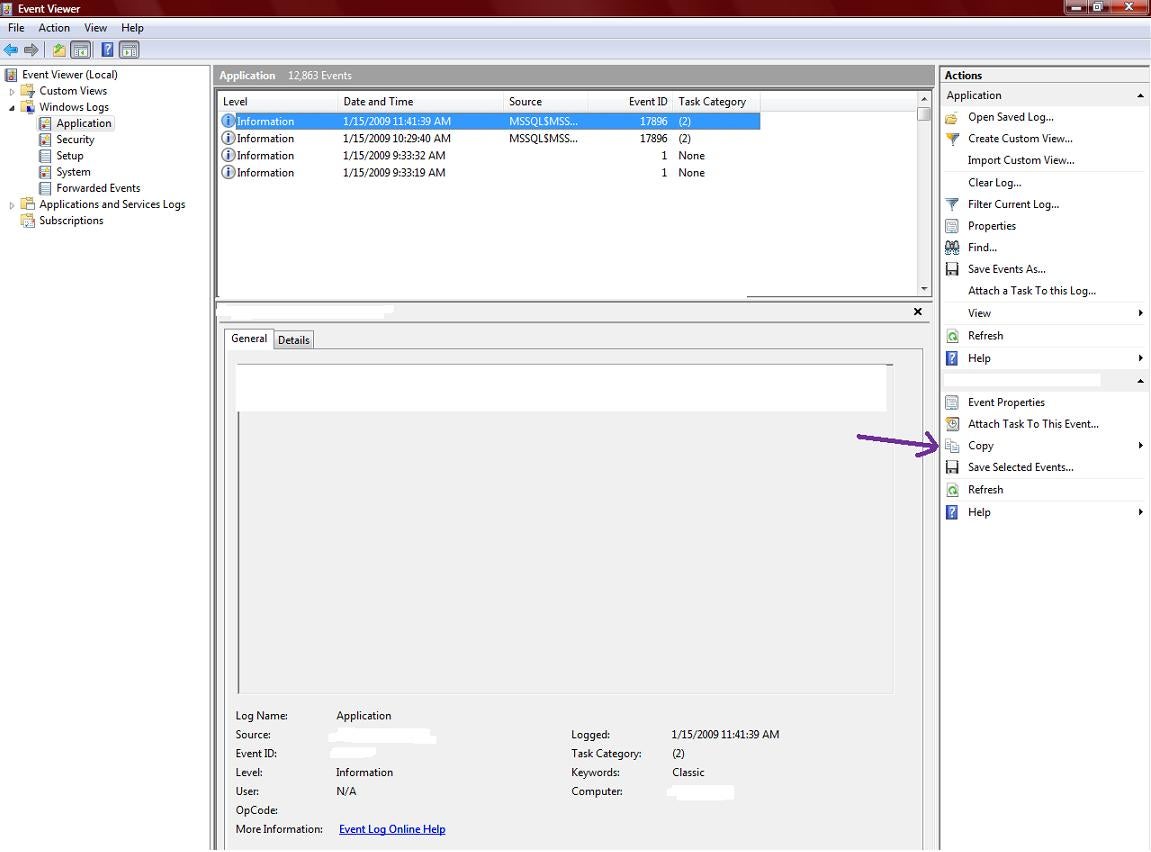1151x852 pixels.
Task: Click the Find binoculars icon
Action: point(952,247)
